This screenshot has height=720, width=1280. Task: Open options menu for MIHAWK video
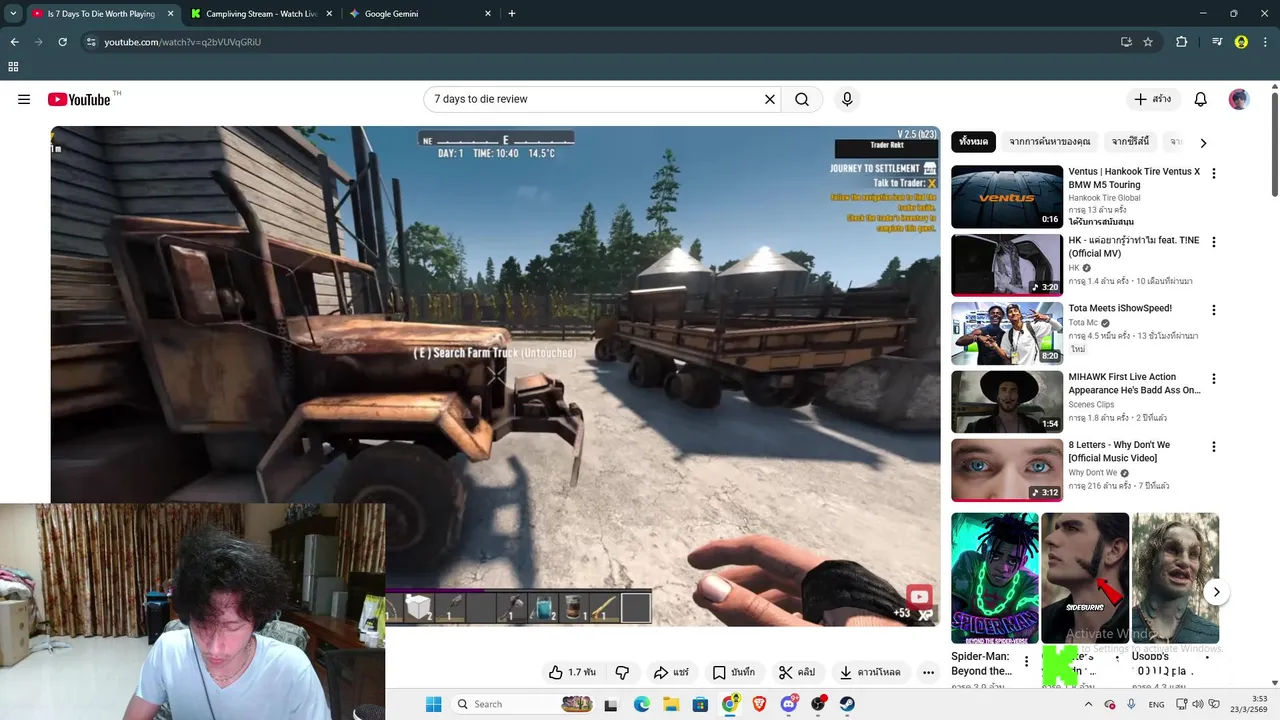[1214, 379]
